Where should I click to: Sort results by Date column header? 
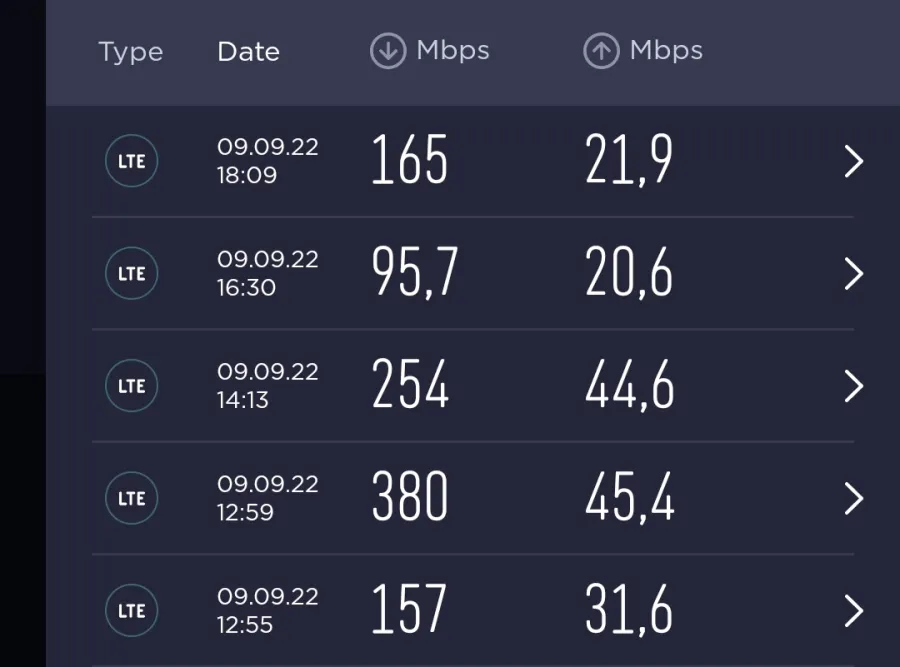click(249, 52)
